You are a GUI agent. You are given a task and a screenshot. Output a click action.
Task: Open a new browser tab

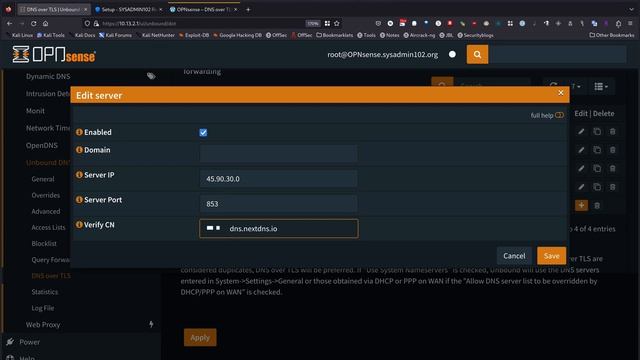248,9
